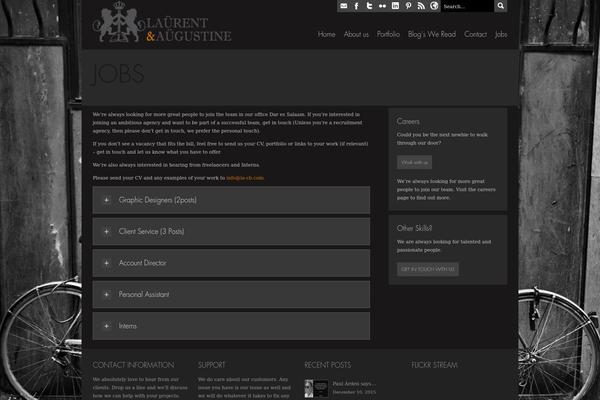Viewport: 600px width, 400px height.
Task: Click the Contact Information footer heading
Action: pos(133,365)
